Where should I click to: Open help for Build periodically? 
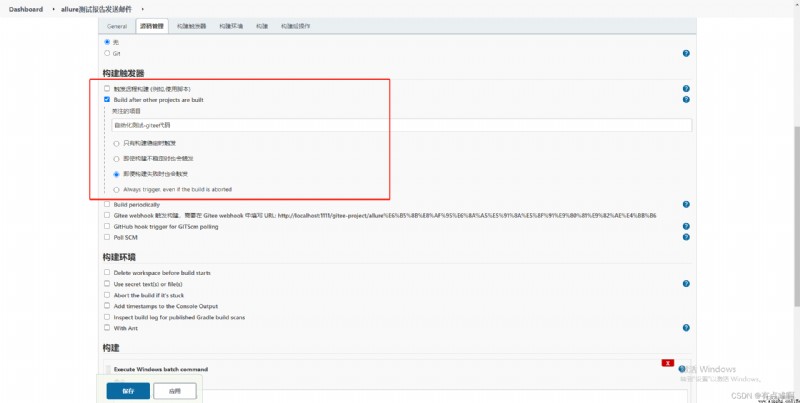pyautogui.click(x=686, y=204)
